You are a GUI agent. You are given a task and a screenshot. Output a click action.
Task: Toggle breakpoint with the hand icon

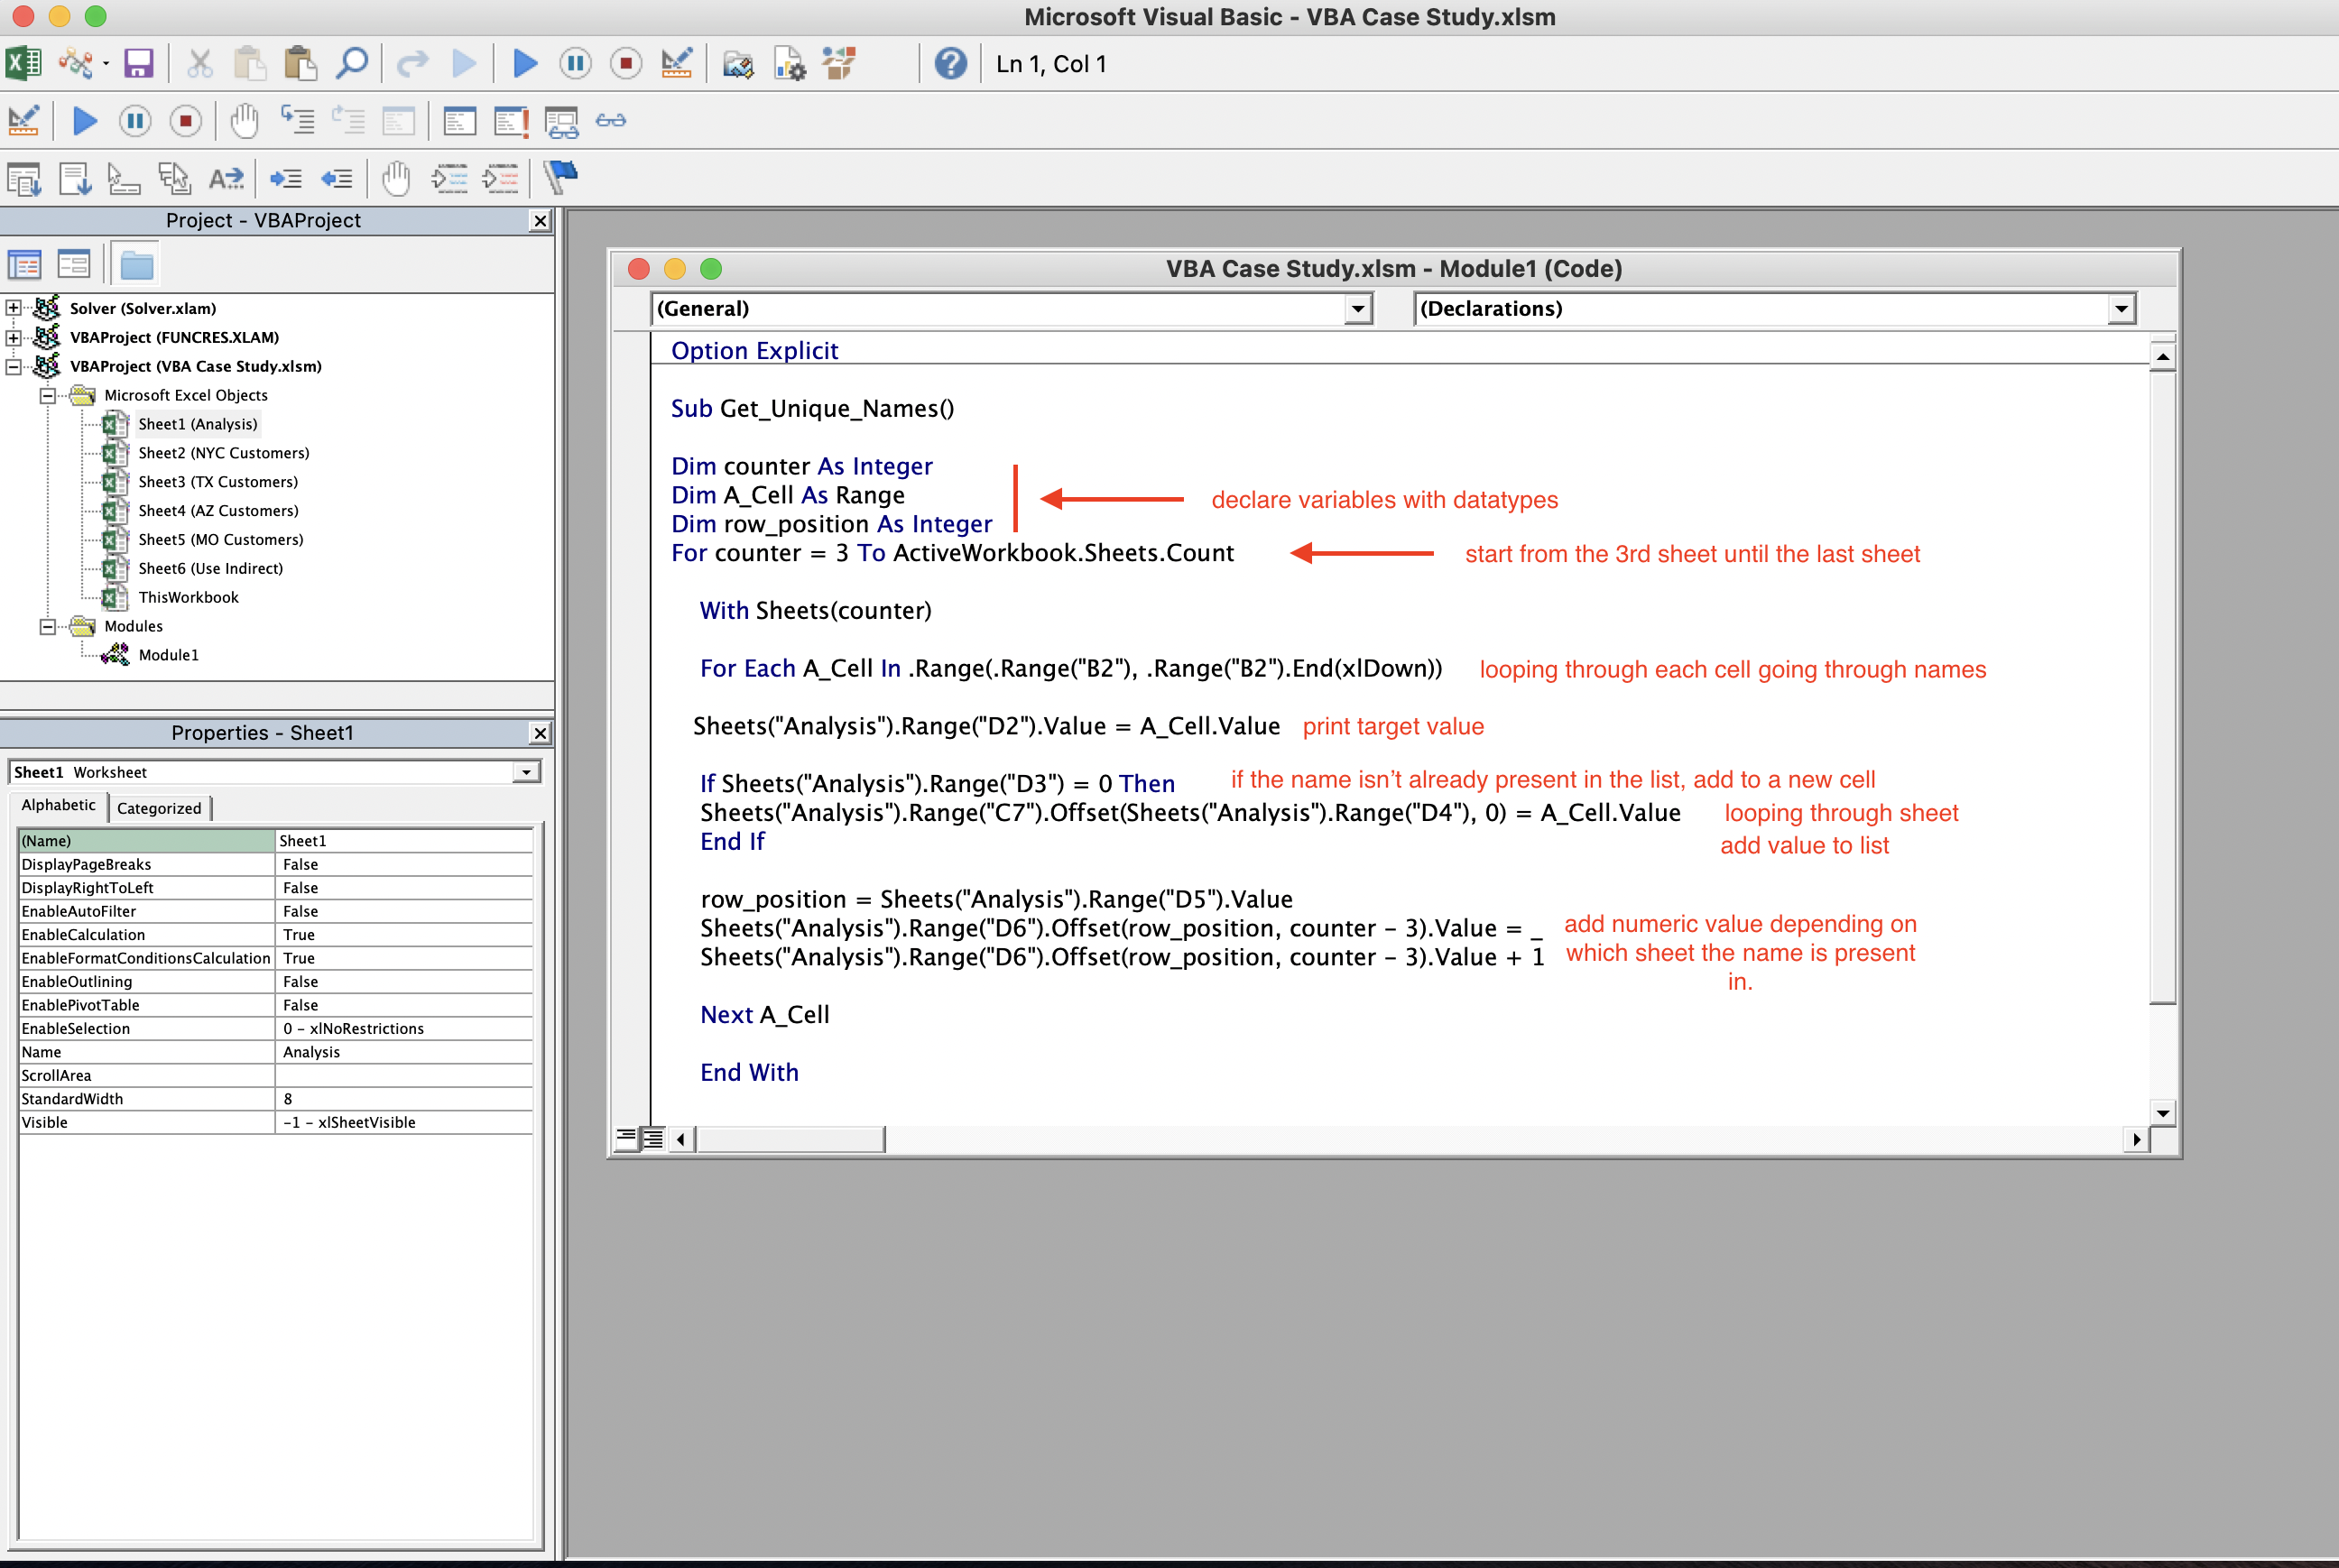pyautogui.click(x=244, y=121)
